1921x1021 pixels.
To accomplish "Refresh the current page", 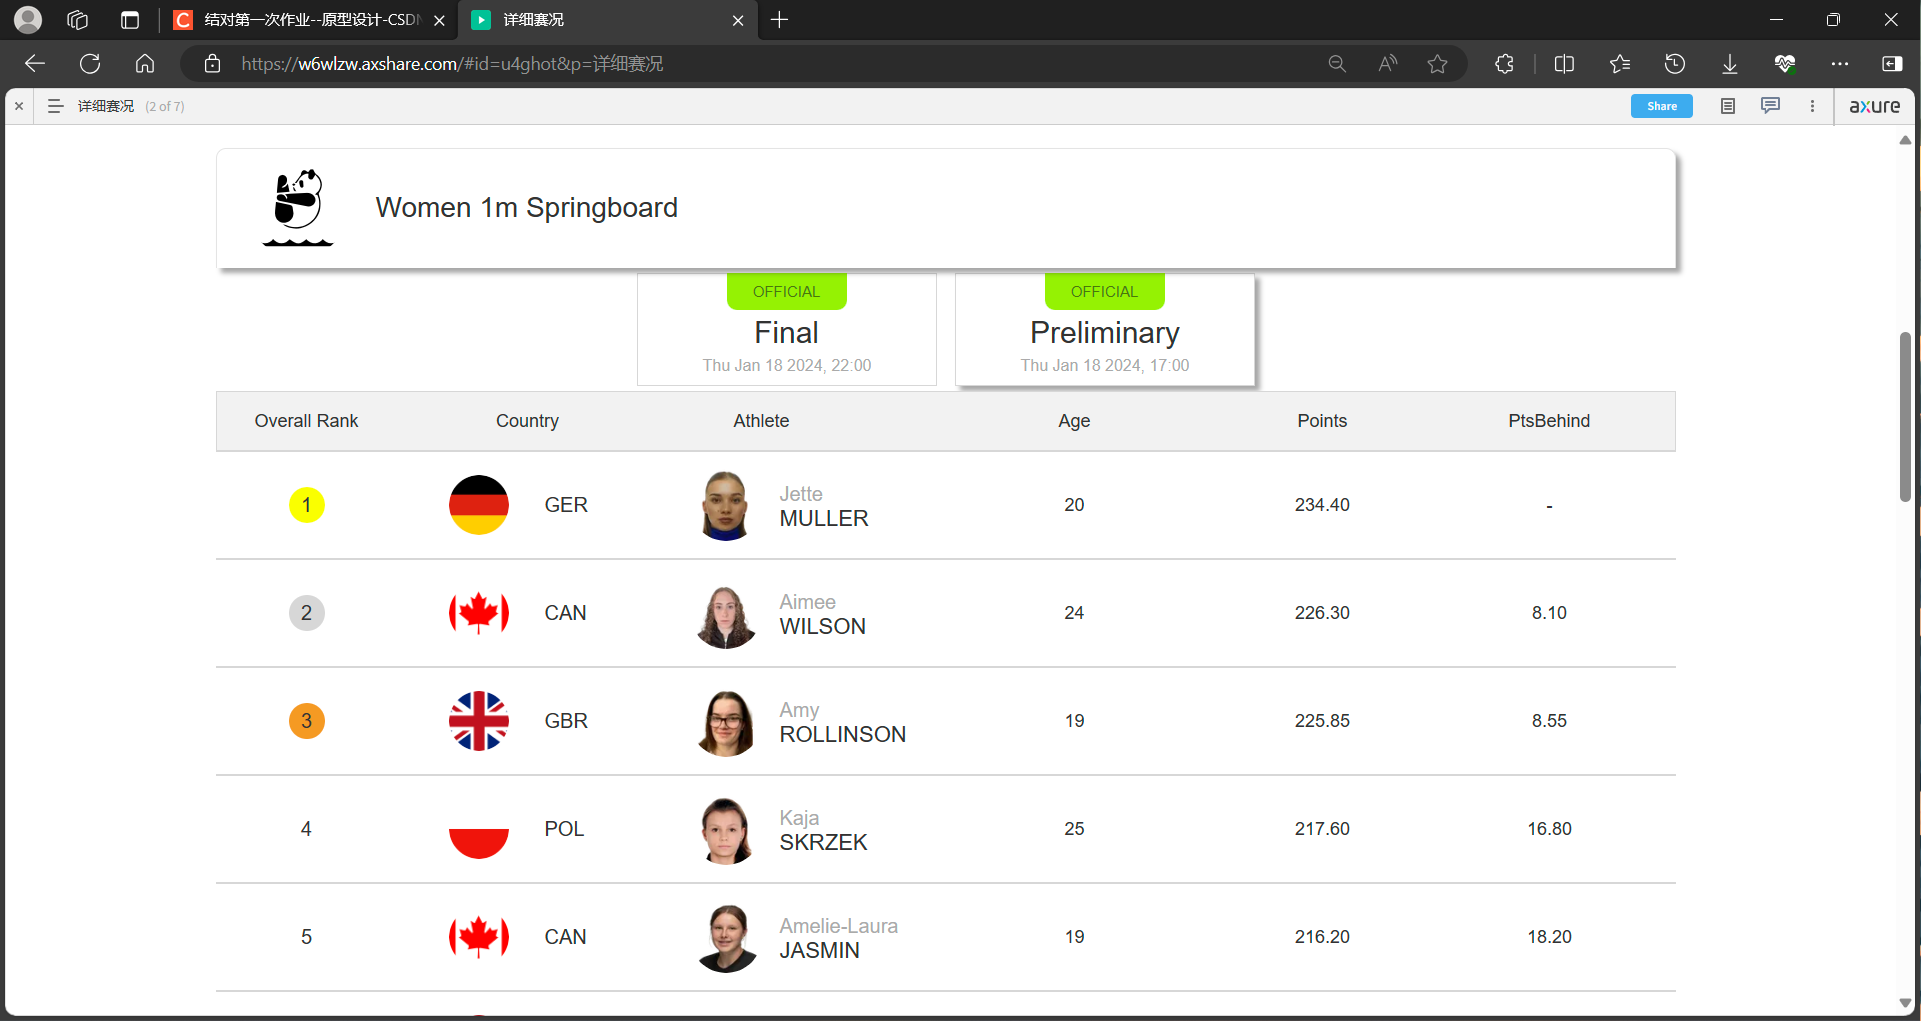I will [90, 64].
